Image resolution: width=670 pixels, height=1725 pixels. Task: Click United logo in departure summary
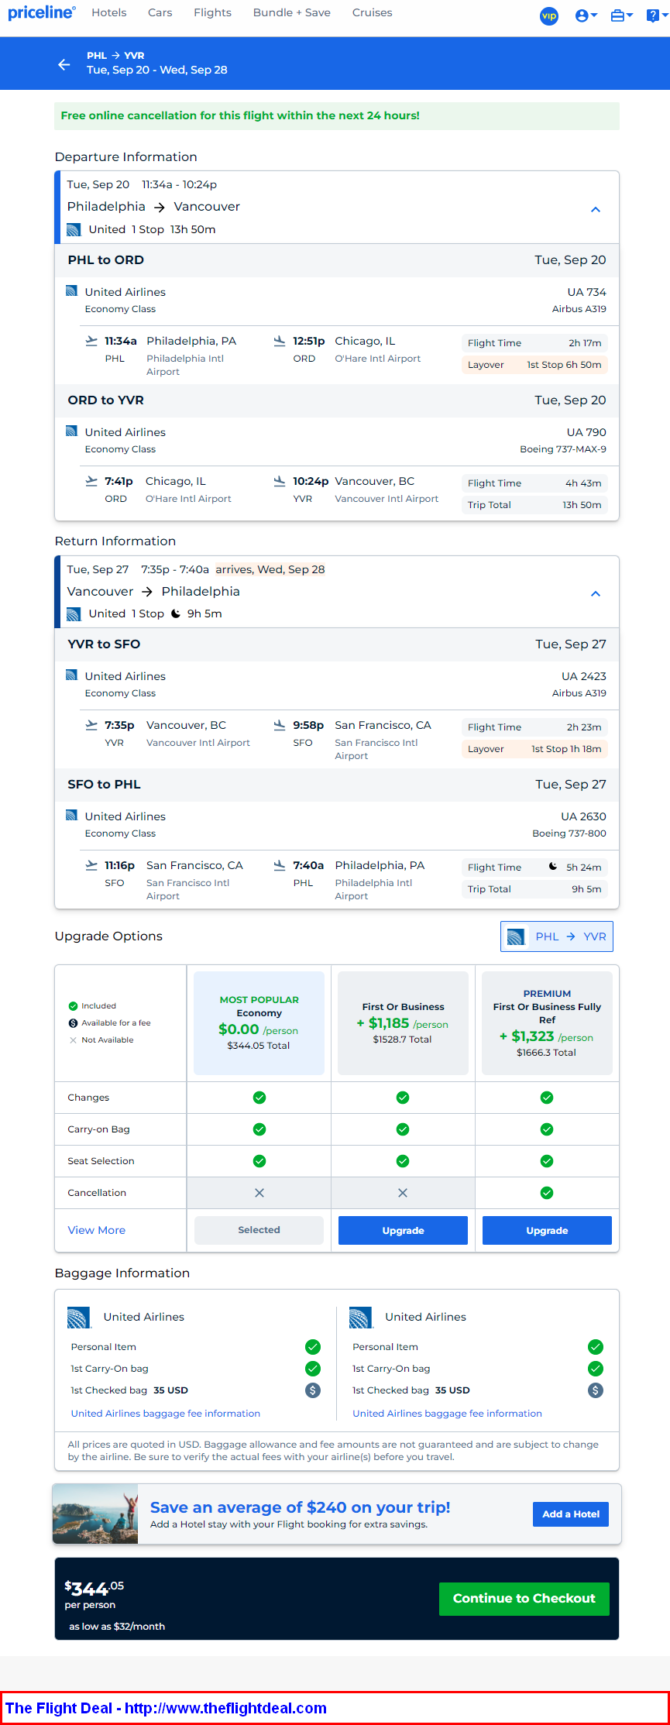pos(74,230)
